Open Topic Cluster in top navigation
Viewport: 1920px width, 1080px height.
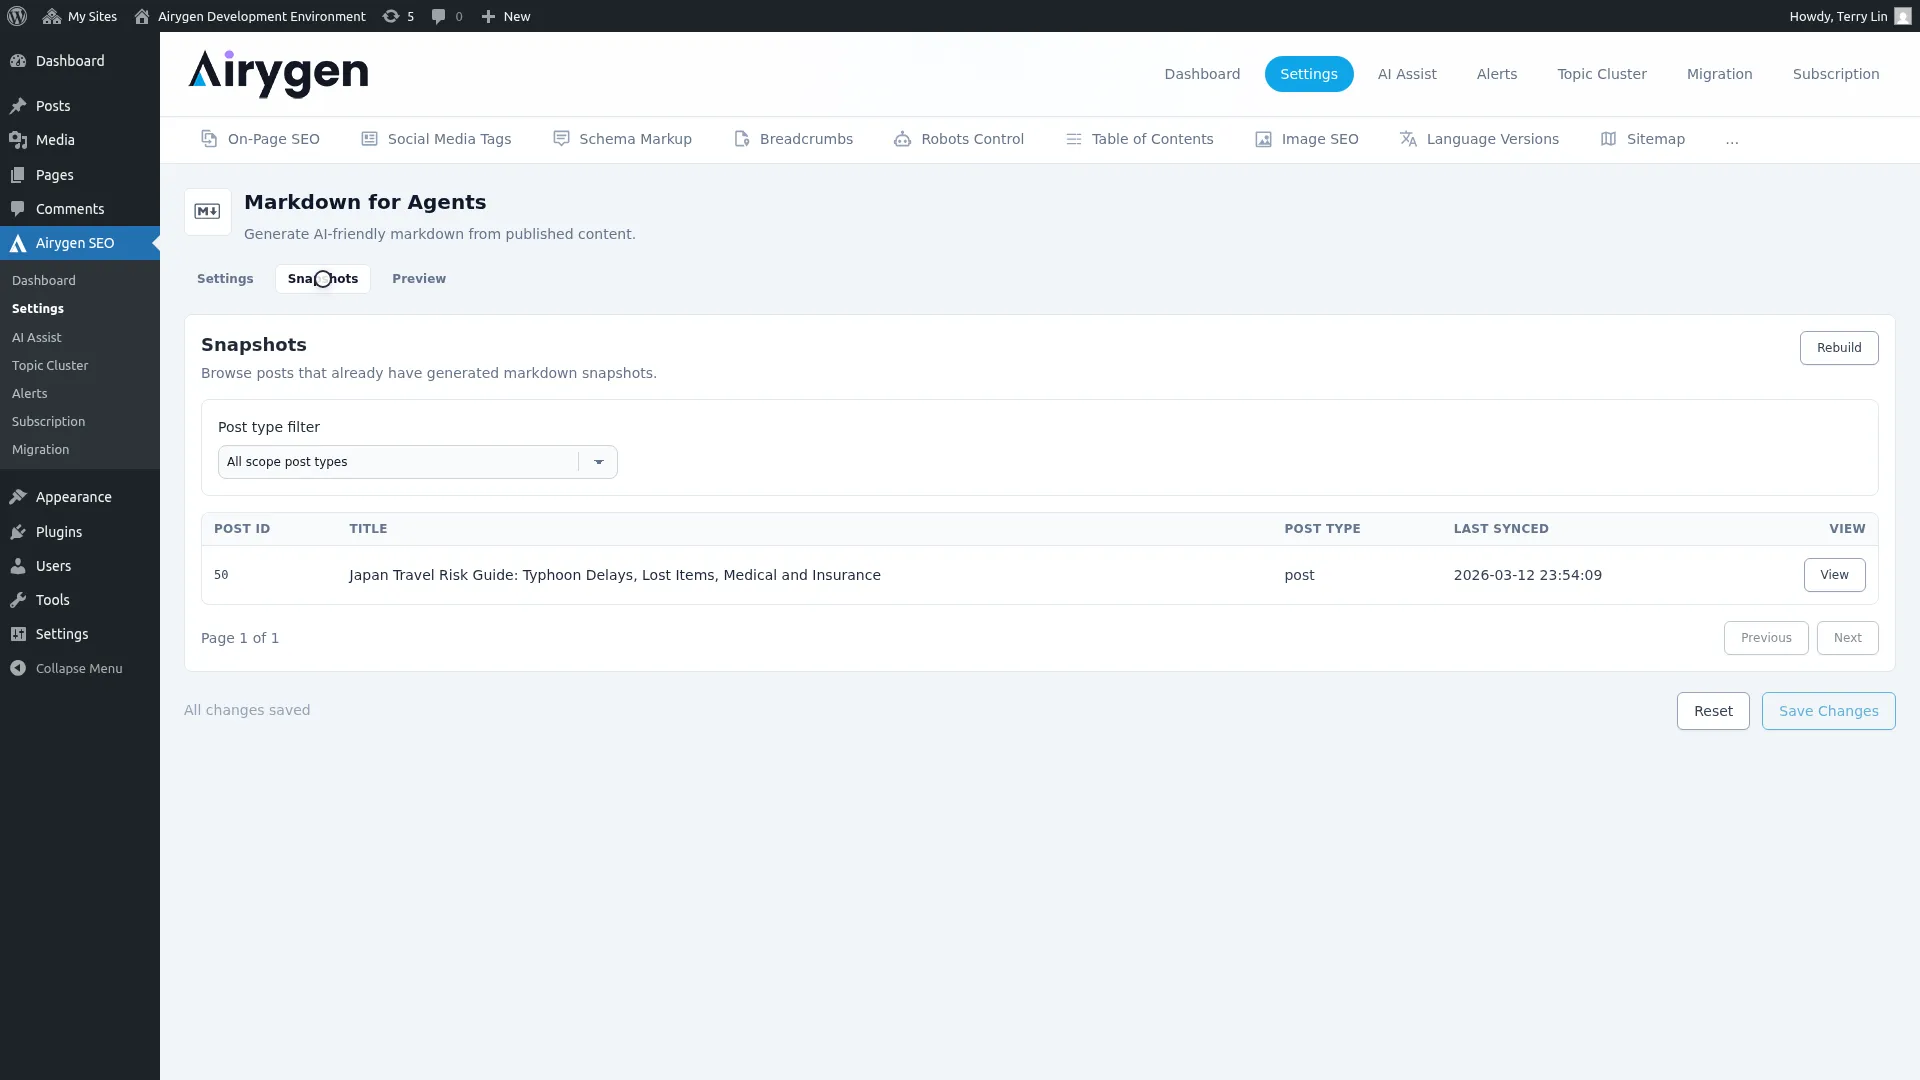pos(1602,74)
